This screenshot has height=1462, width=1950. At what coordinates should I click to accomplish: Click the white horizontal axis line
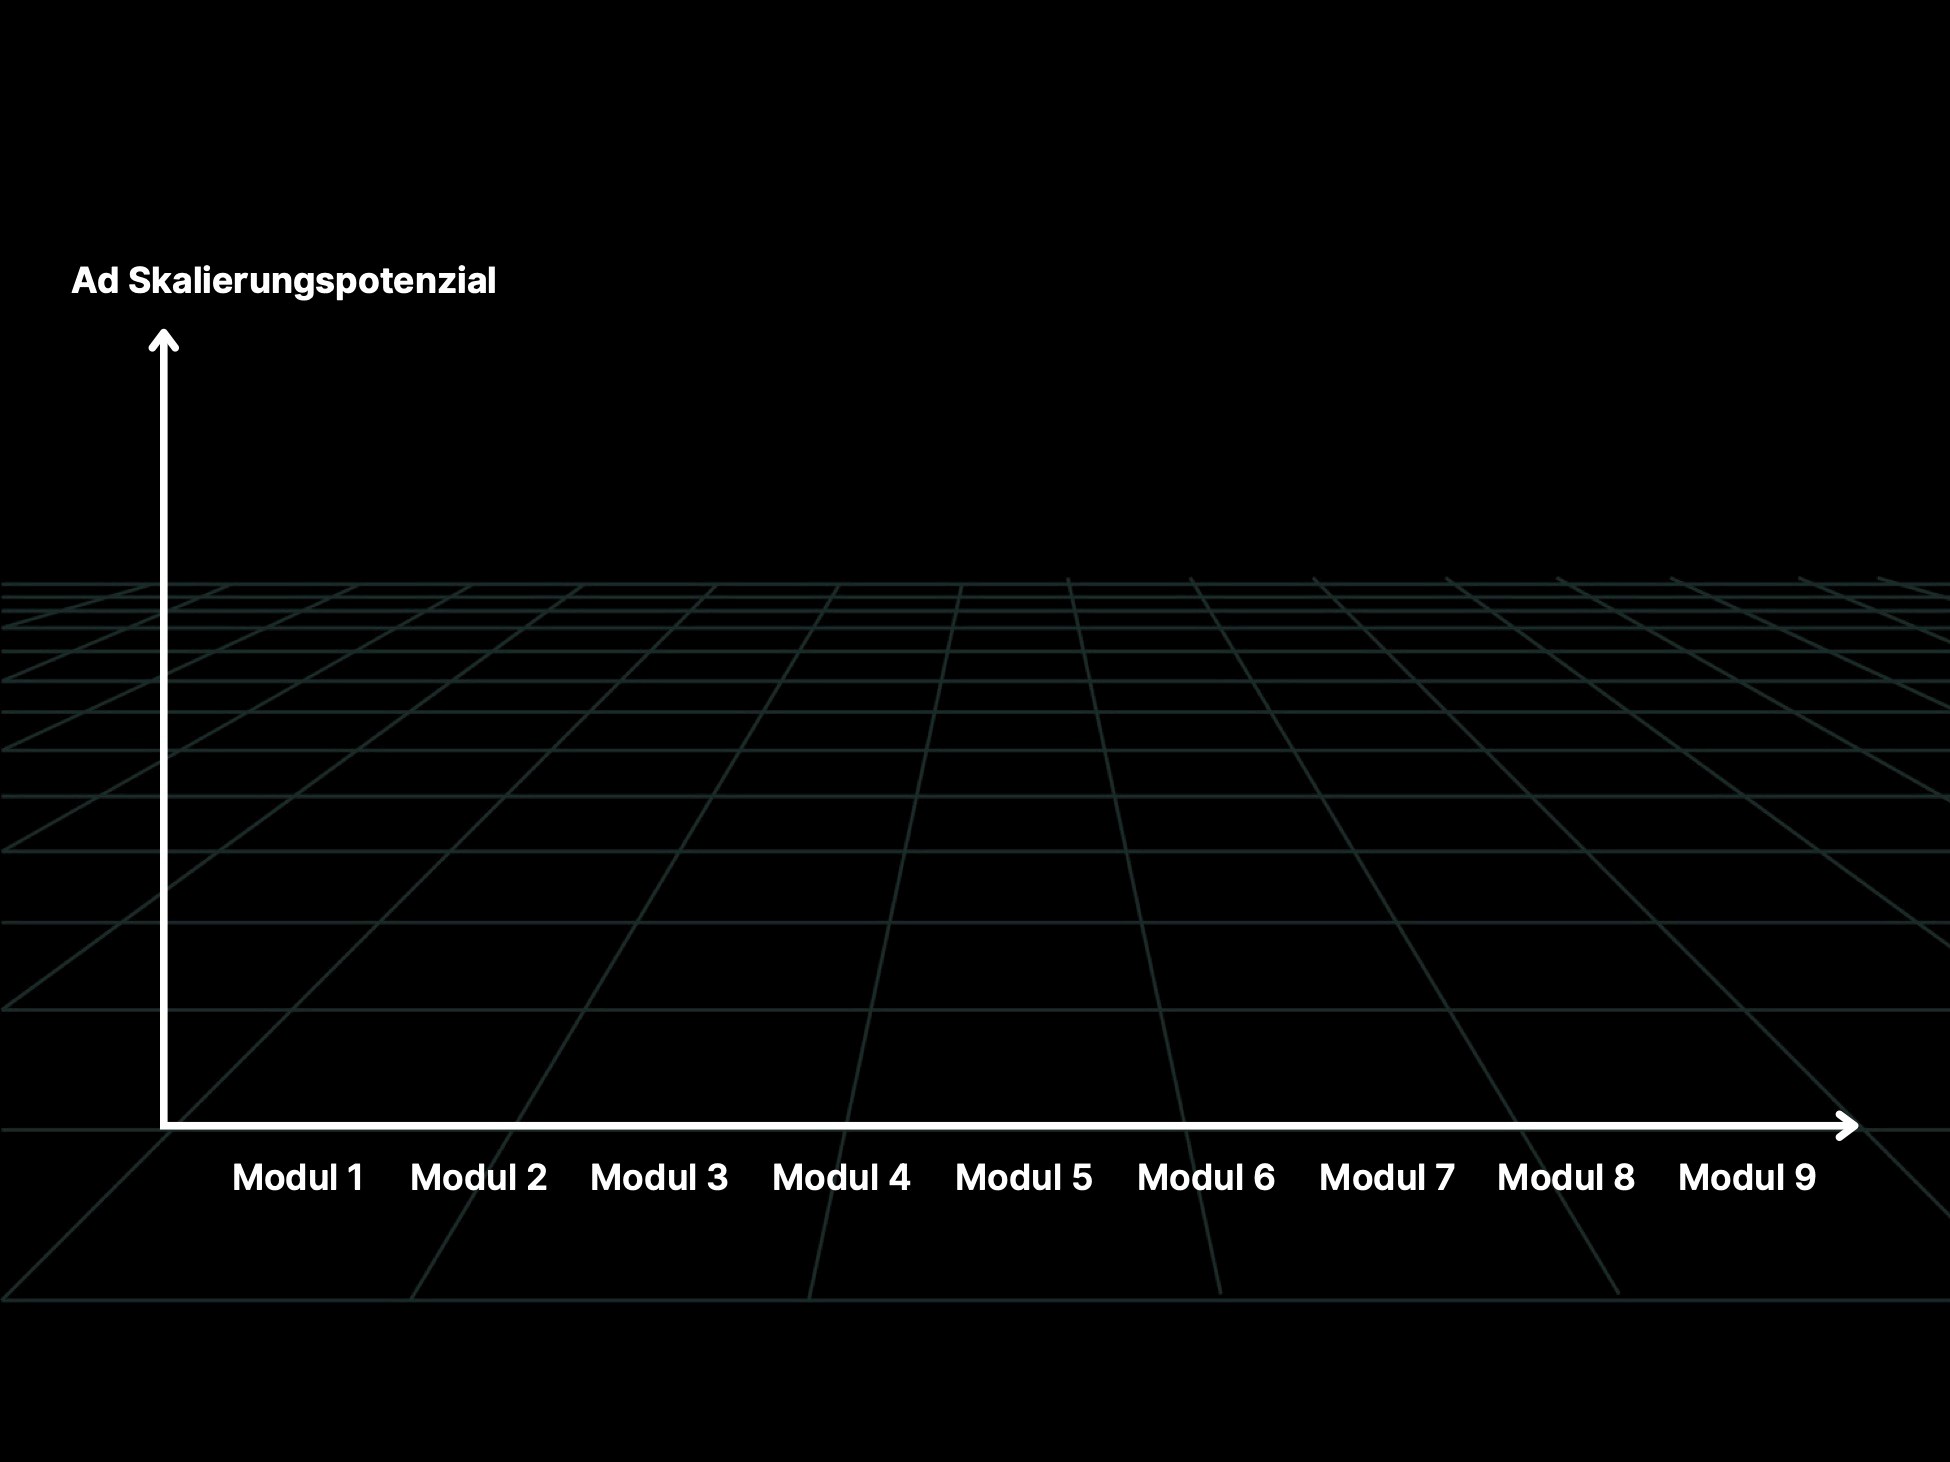1000,1126
